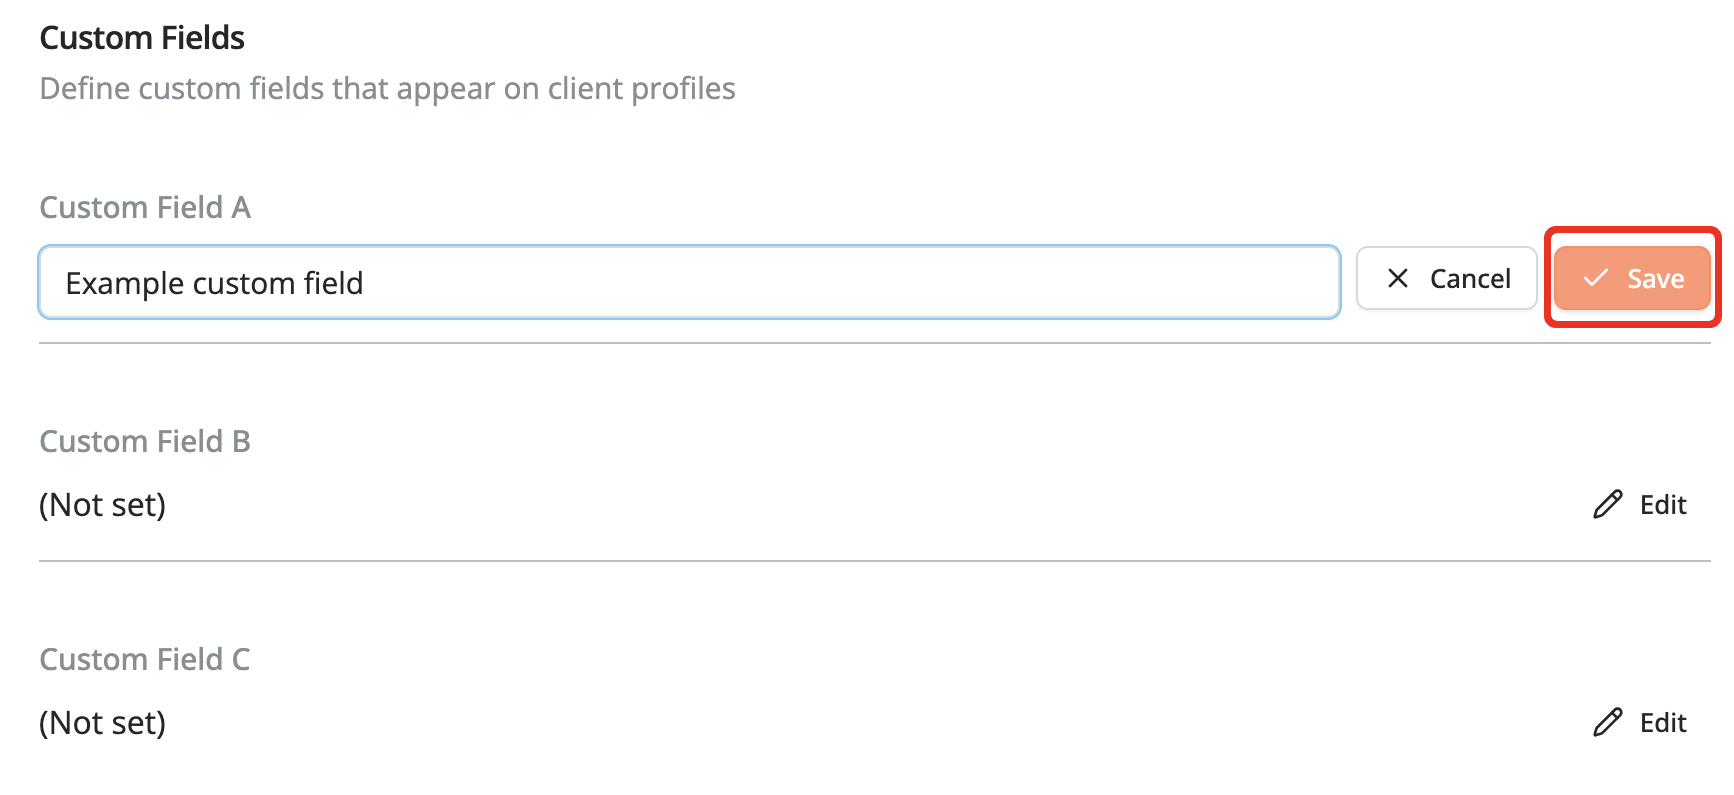Click the Custom Field A label
The height and width of the screenshot is (795, 1734).
pyautogui.click(x=145, y=207)
